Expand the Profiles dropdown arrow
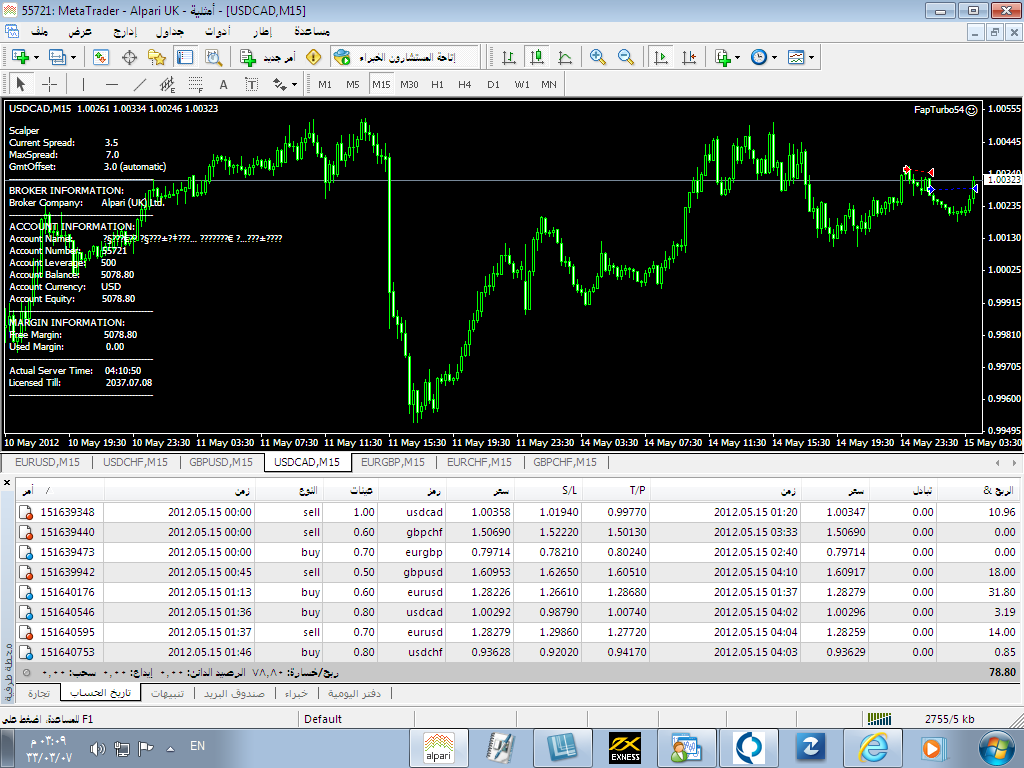 73,57
